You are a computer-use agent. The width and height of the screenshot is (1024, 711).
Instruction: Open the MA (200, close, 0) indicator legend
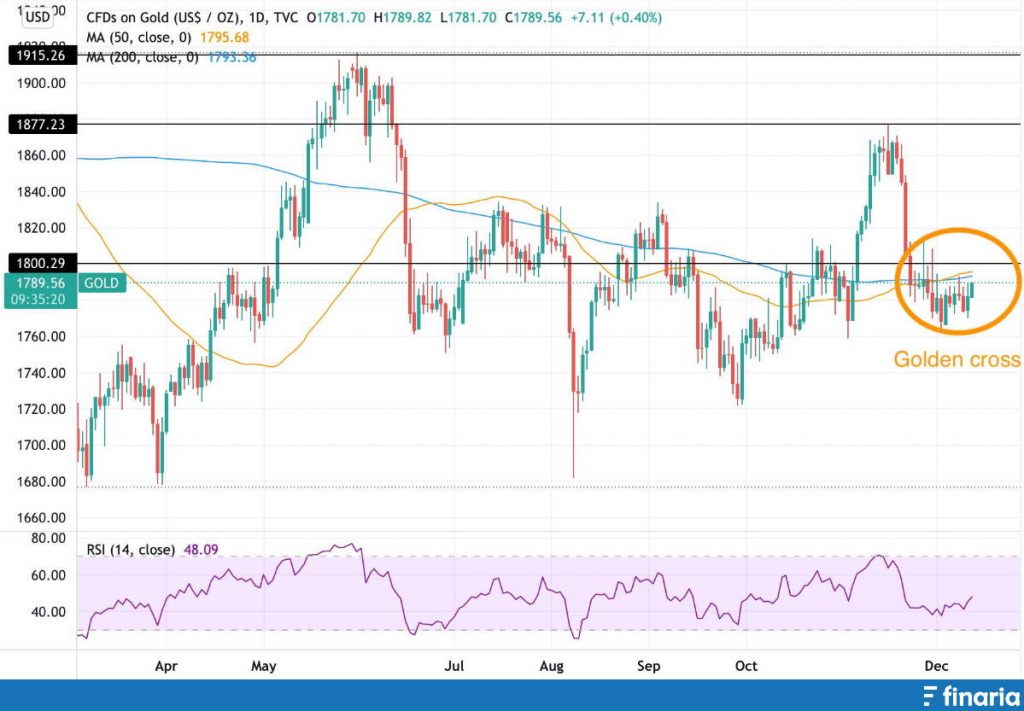[144, 57]
